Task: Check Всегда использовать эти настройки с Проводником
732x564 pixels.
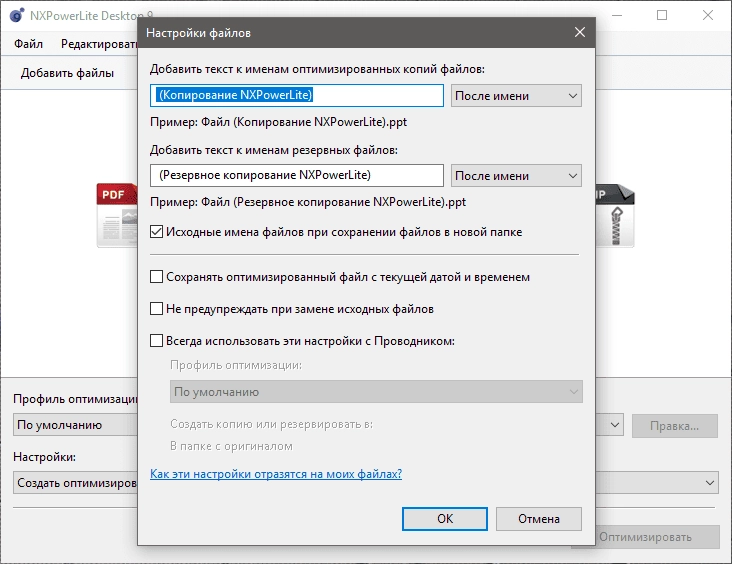Action: tap(156, 340)
